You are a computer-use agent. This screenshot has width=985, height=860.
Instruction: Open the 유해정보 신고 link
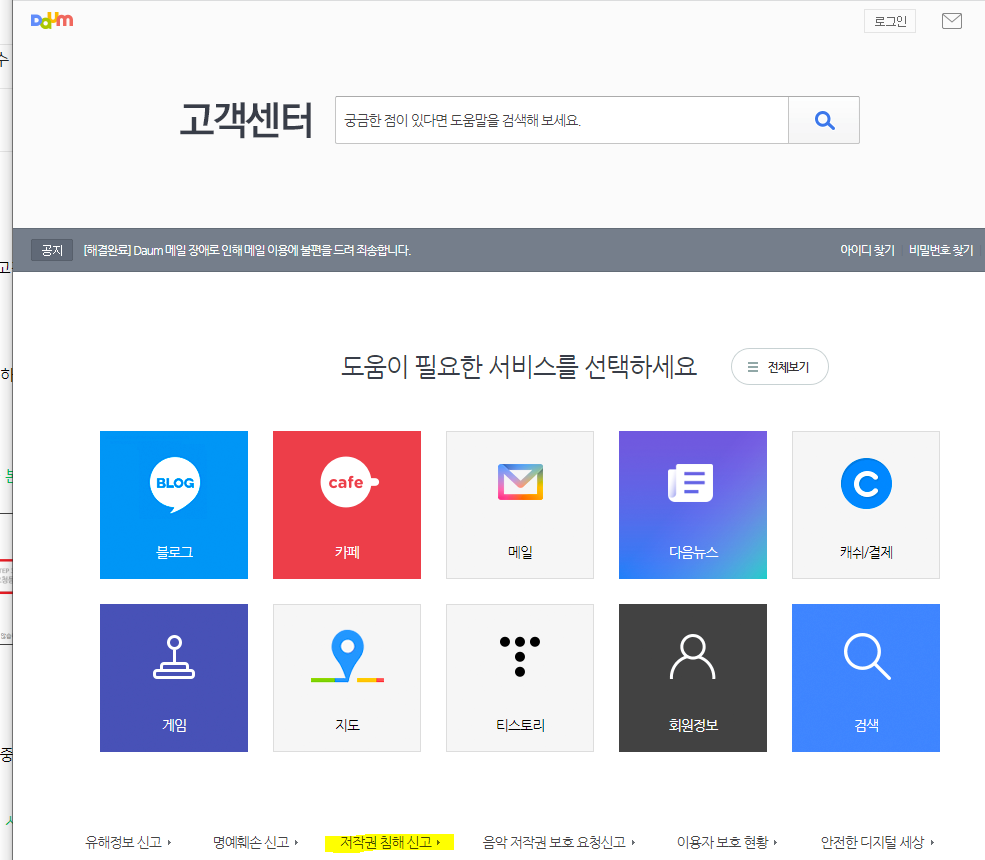(128, 842)
